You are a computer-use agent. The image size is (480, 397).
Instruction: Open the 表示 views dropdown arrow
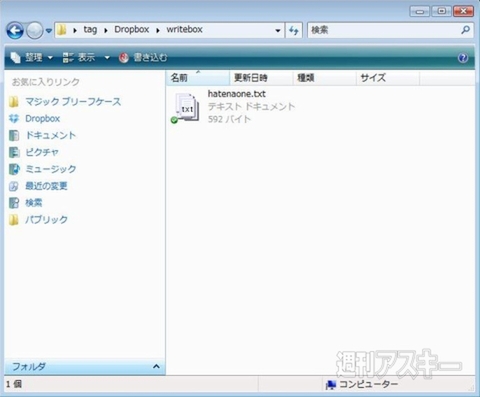click(x=107, y=58)
